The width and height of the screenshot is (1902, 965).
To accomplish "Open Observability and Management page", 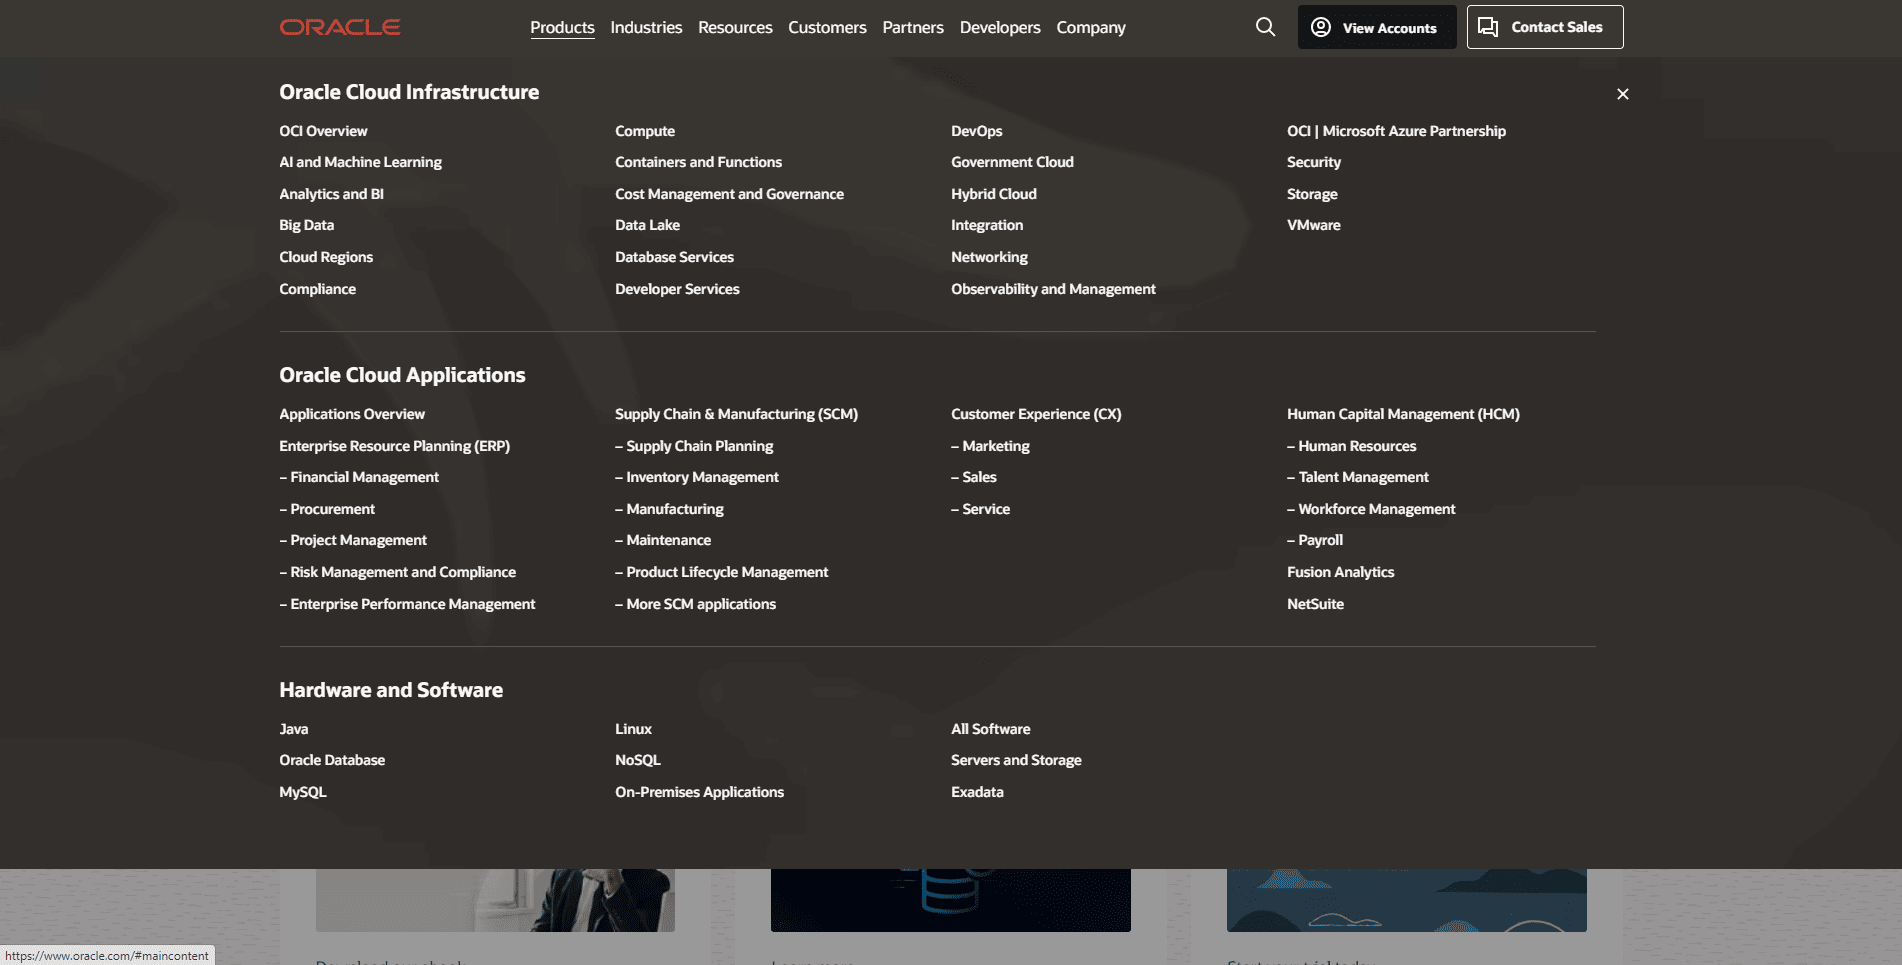I will pos(1053,289).
